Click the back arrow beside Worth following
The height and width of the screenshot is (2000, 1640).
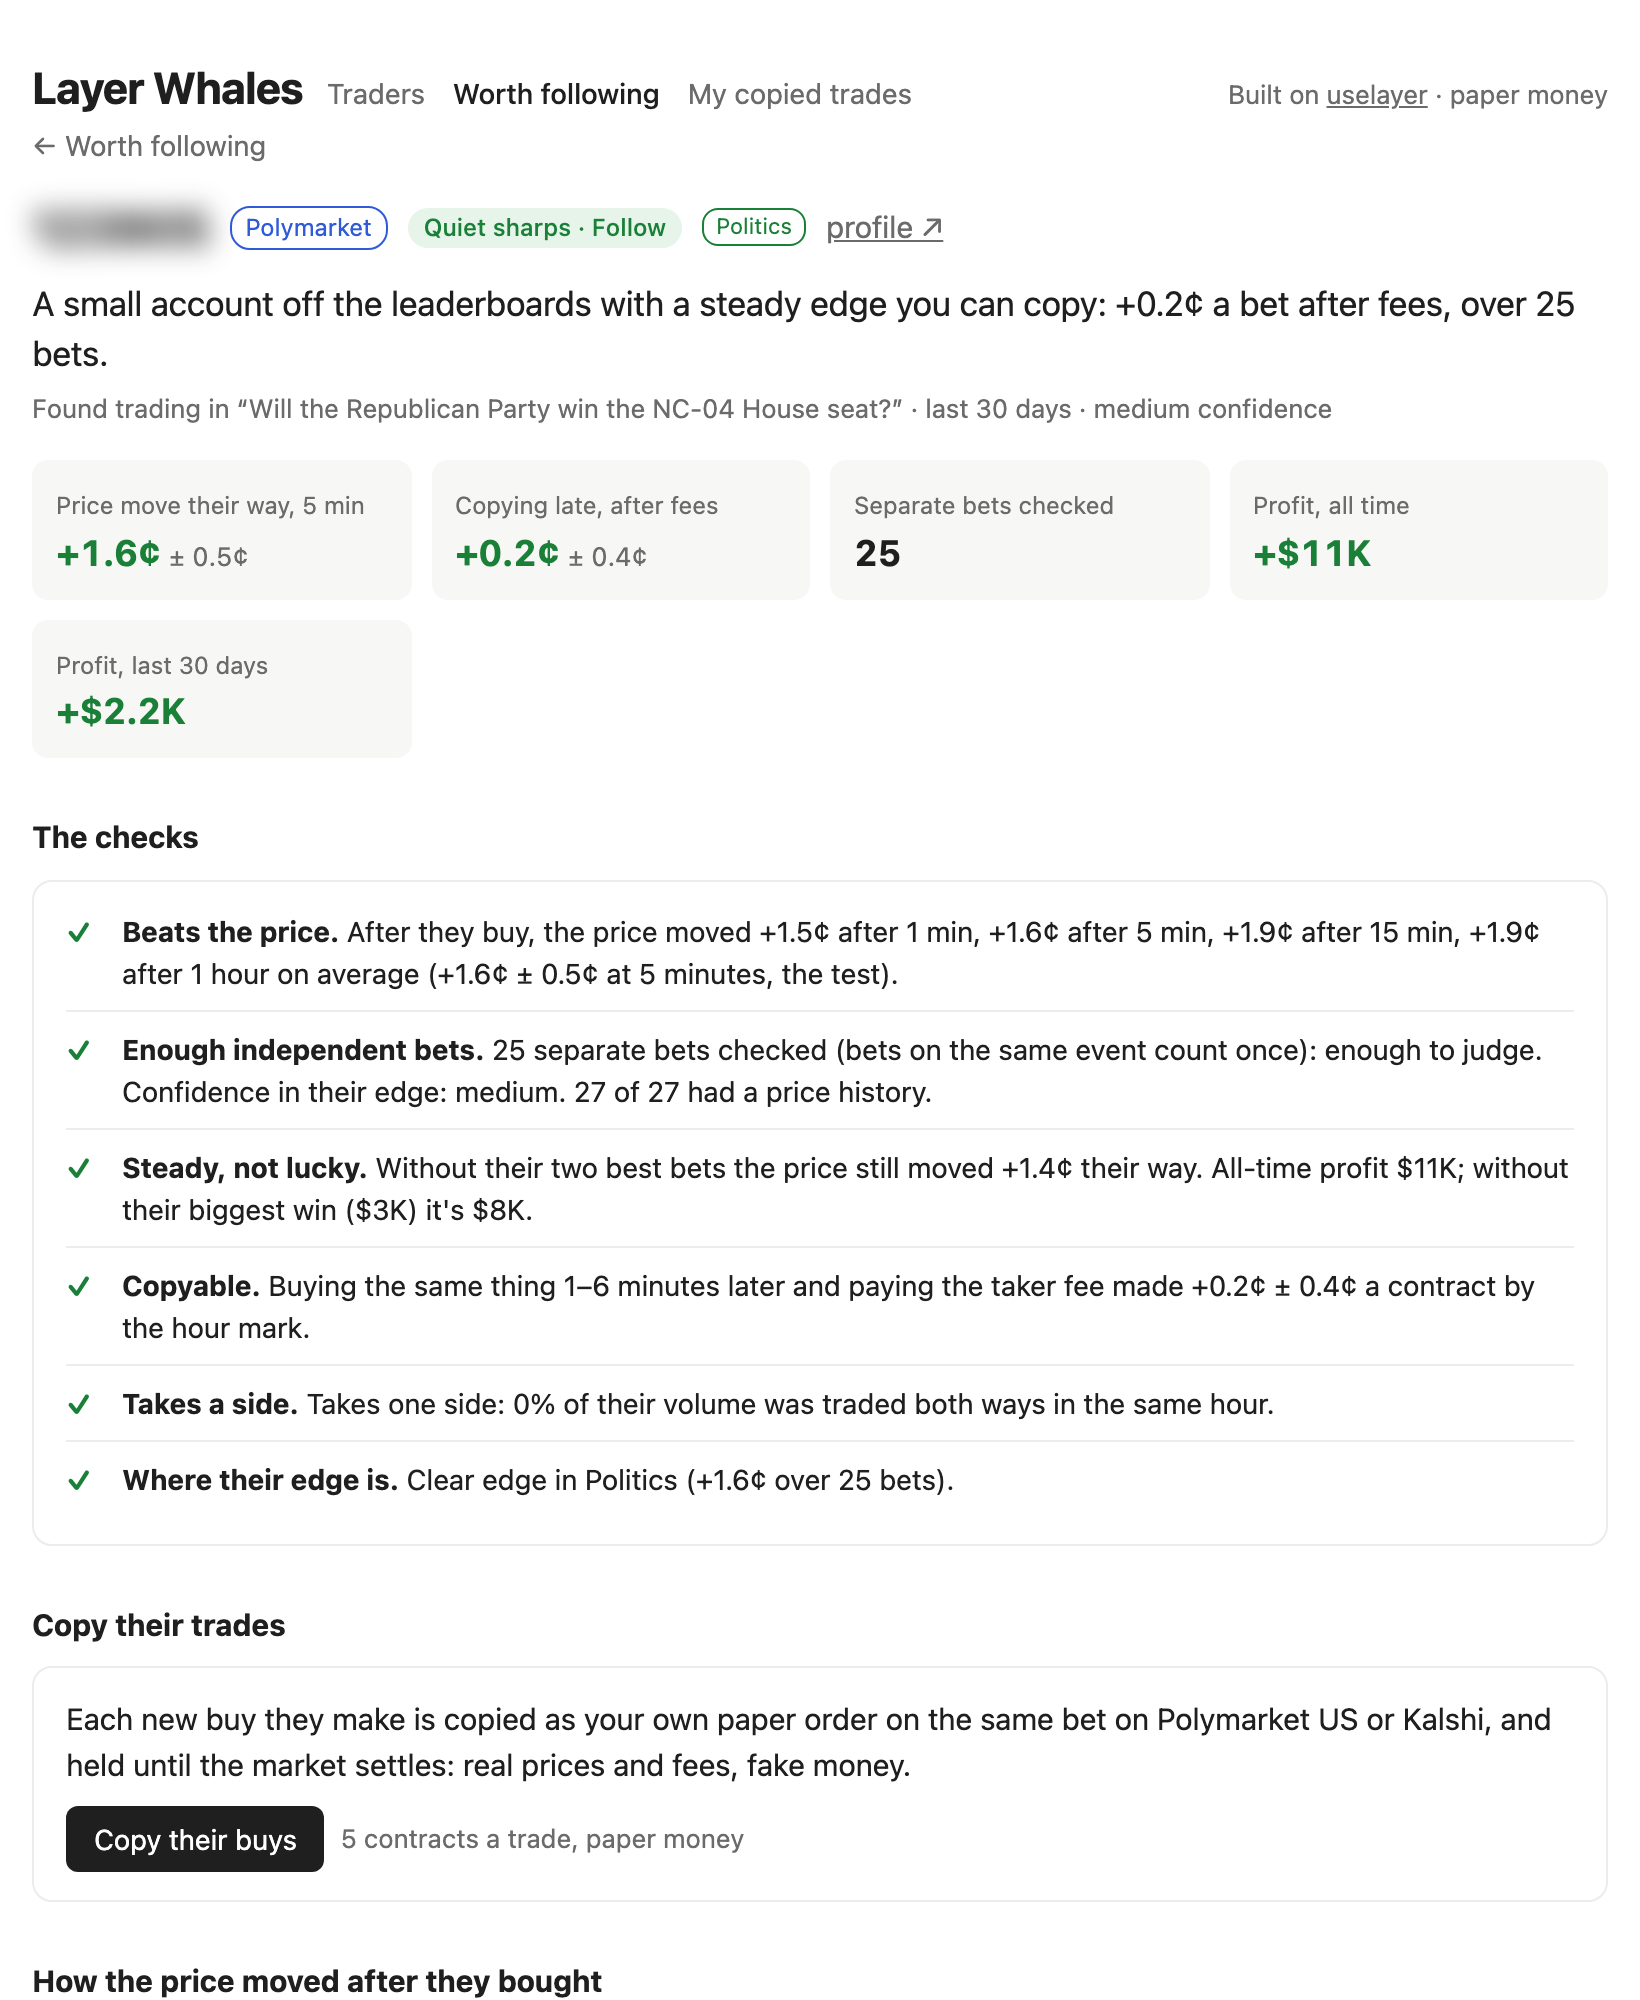click(44, 146)
